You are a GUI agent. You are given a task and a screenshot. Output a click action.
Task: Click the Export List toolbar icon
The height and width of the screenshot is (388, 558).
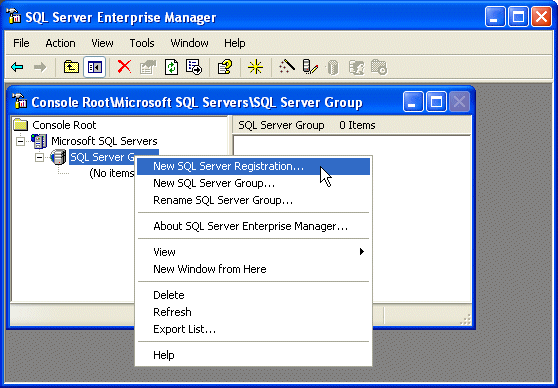[x=194, y=67]
